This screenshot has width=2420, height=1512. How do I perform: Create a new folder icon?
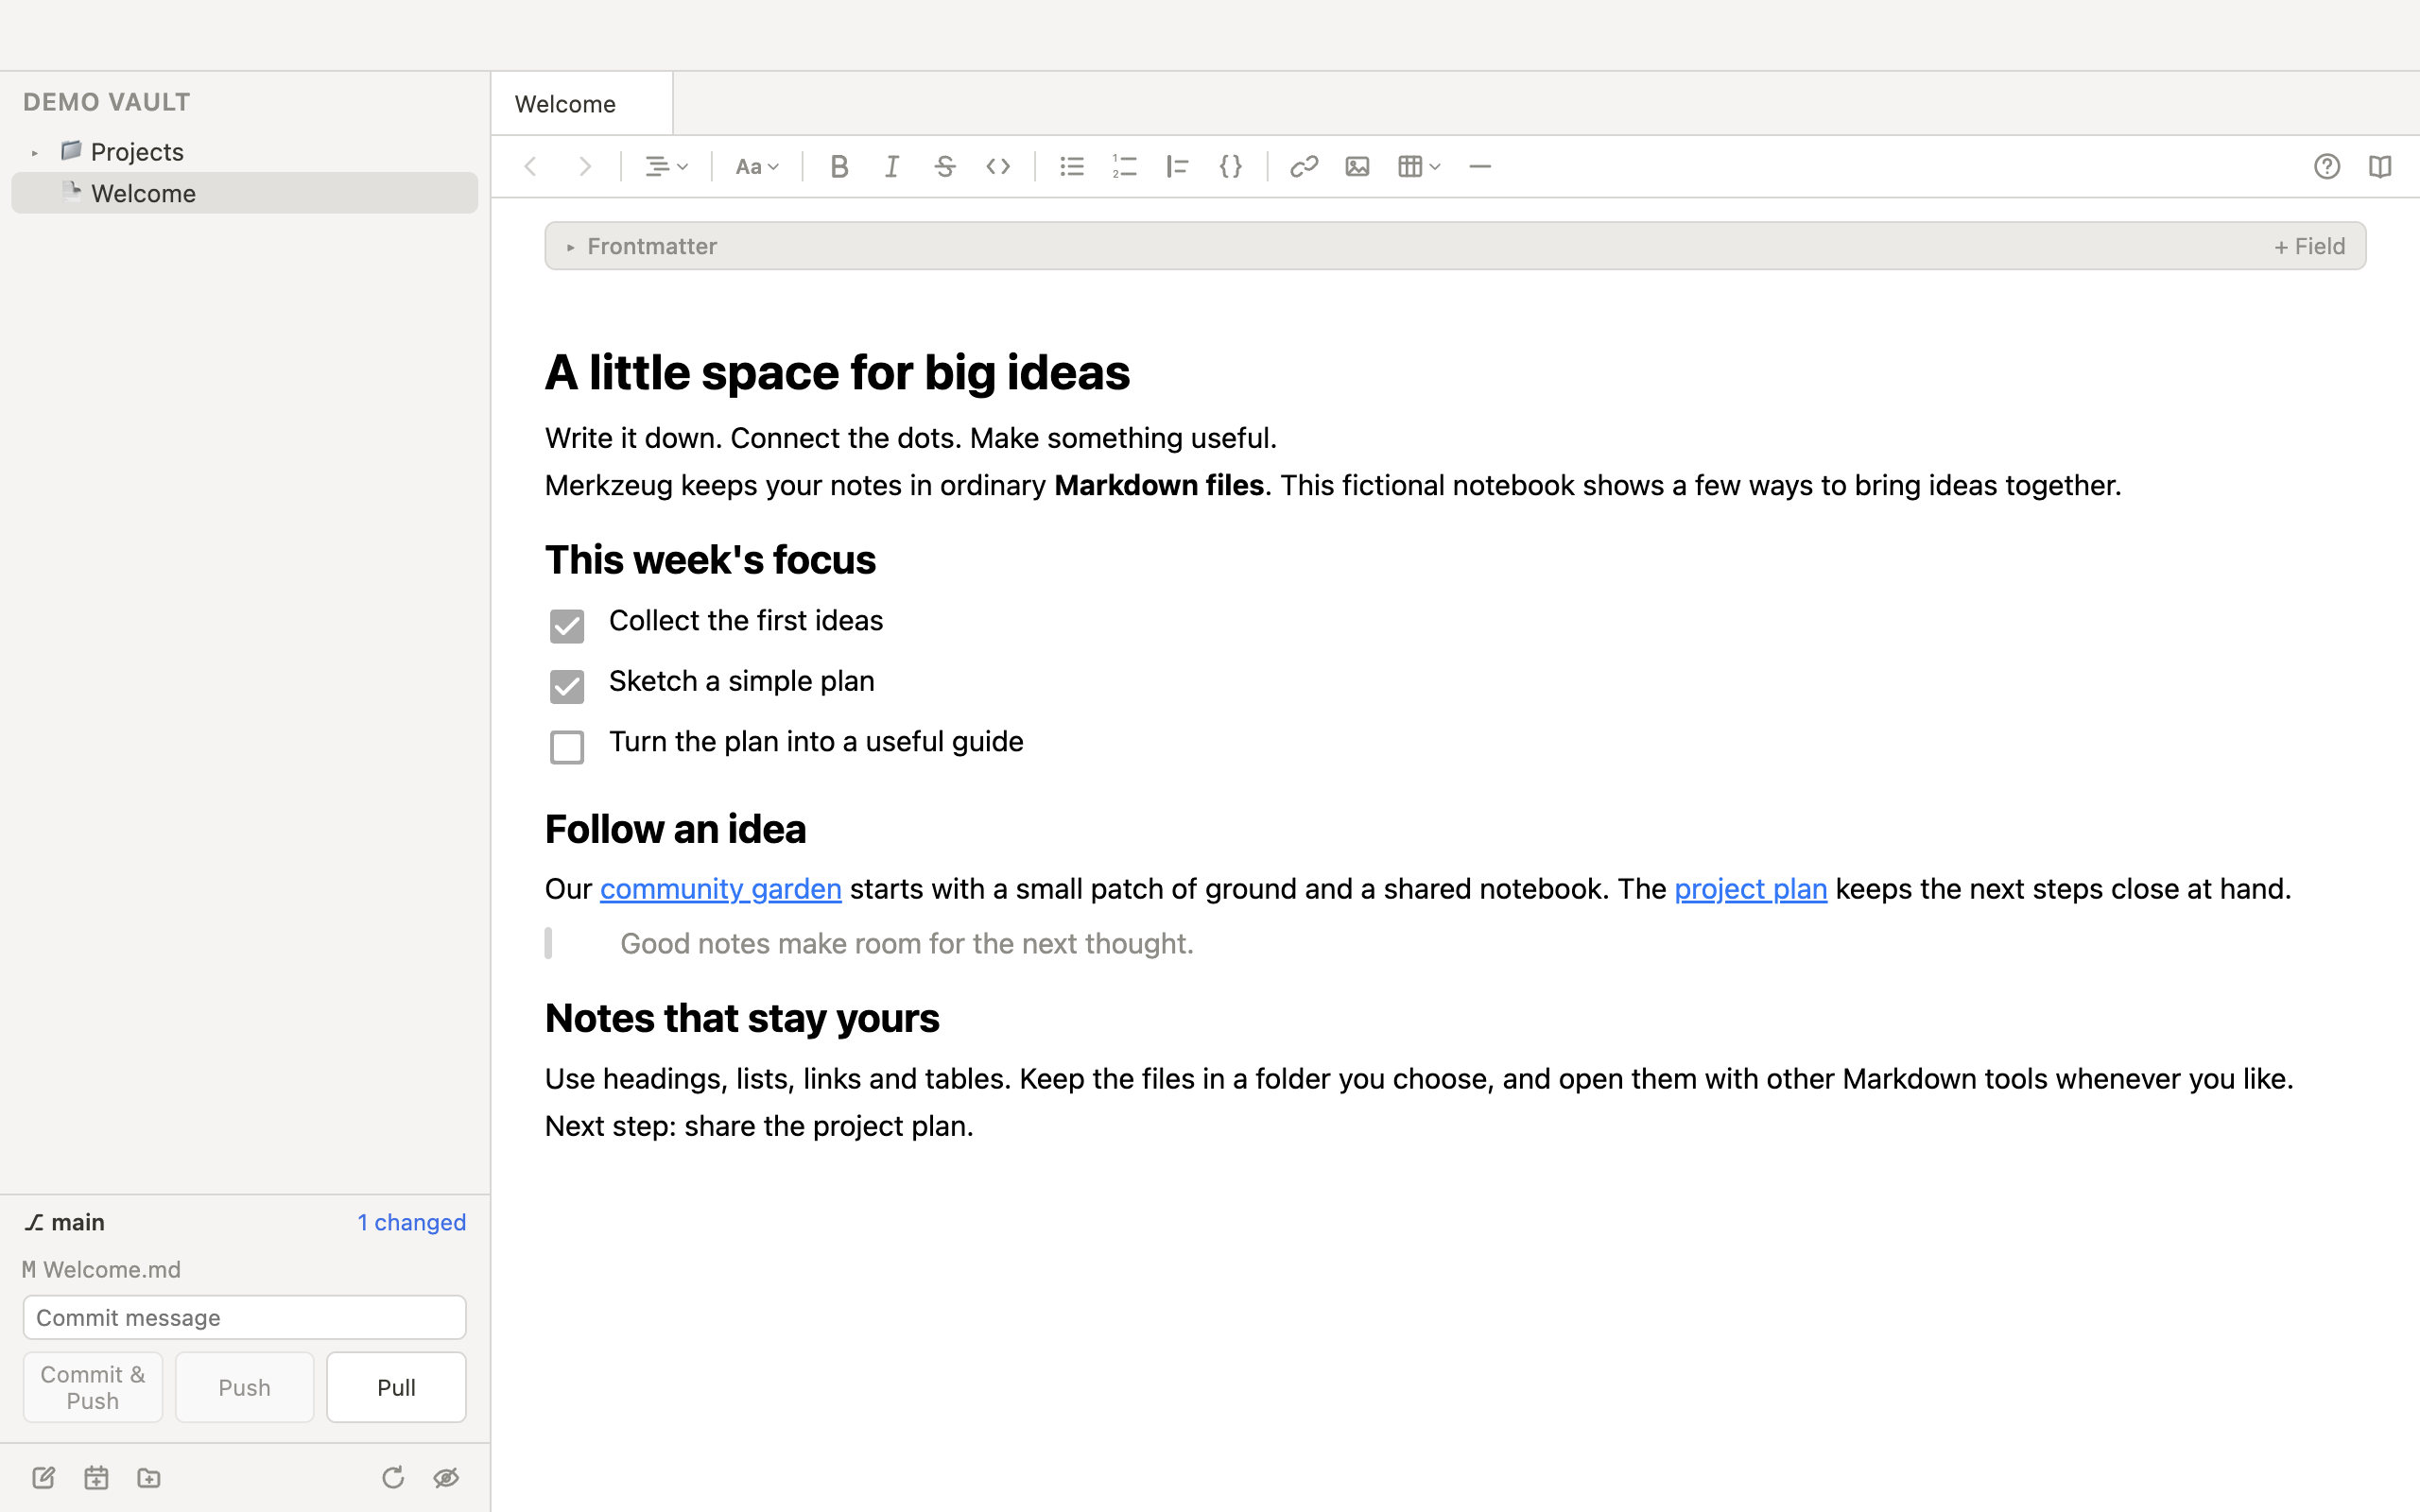point(149,1477)
